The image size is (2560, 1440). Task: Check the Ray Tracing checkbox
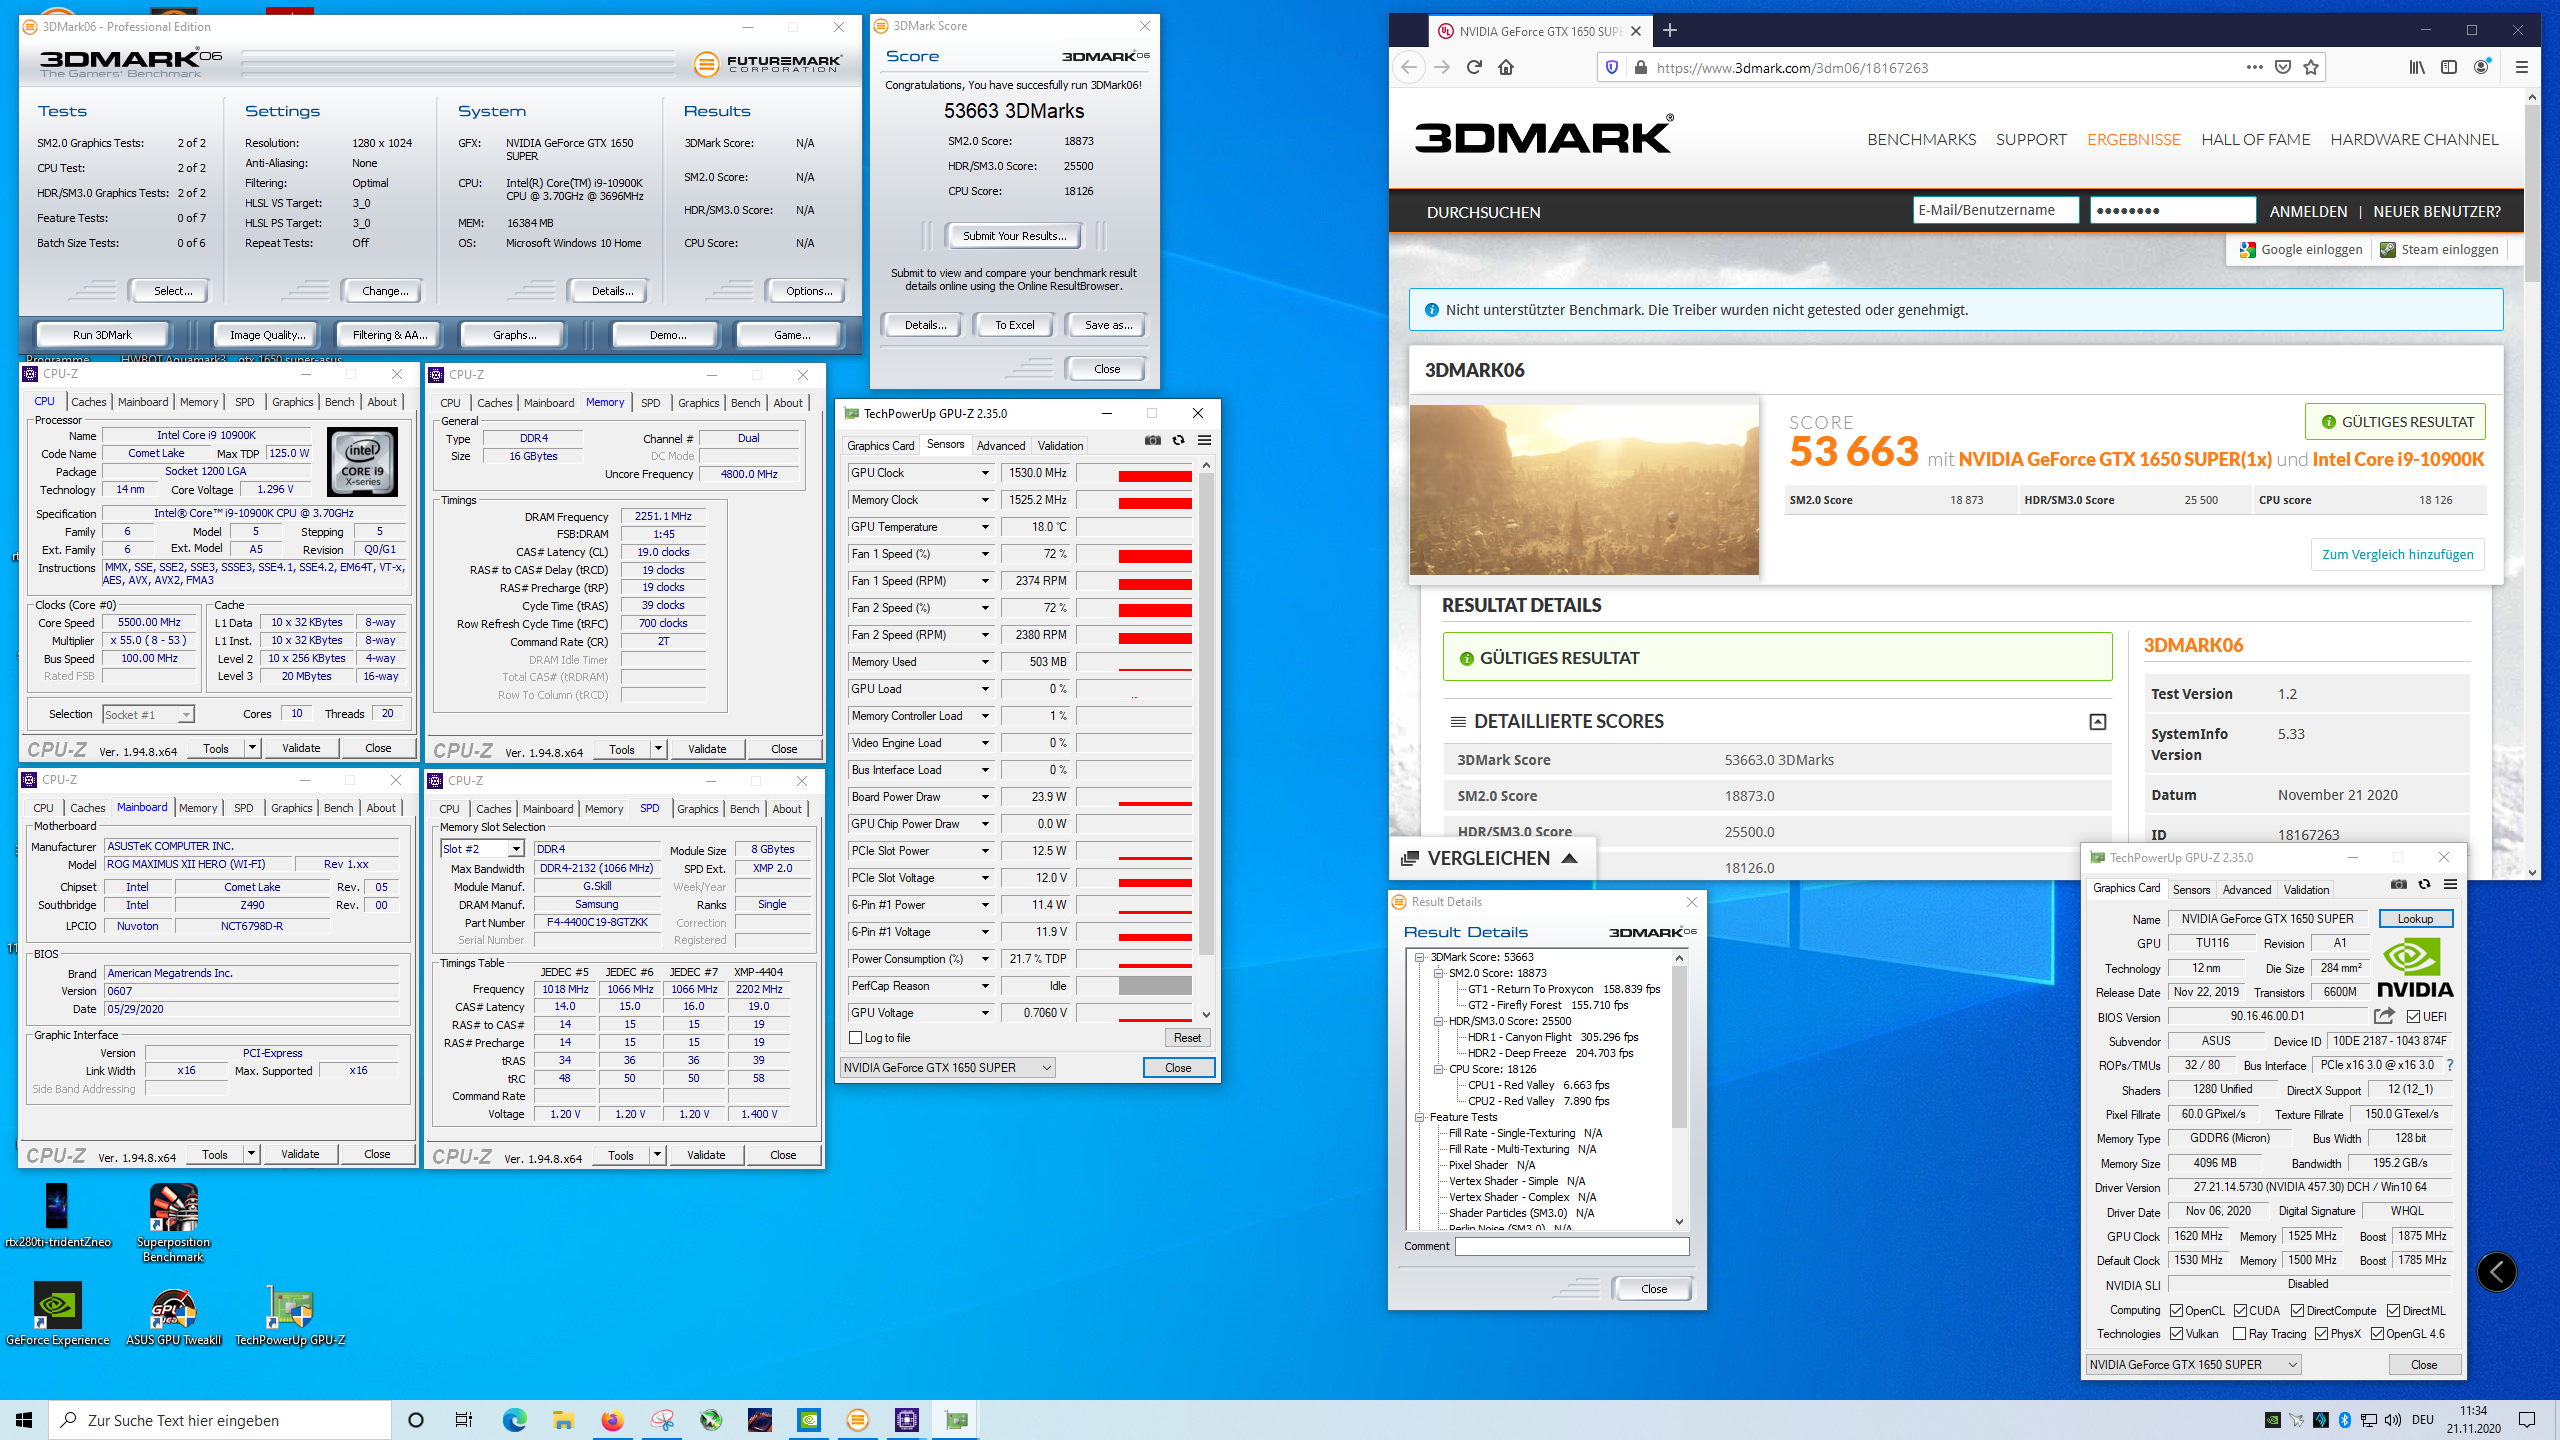[x=2238, y=1333]
